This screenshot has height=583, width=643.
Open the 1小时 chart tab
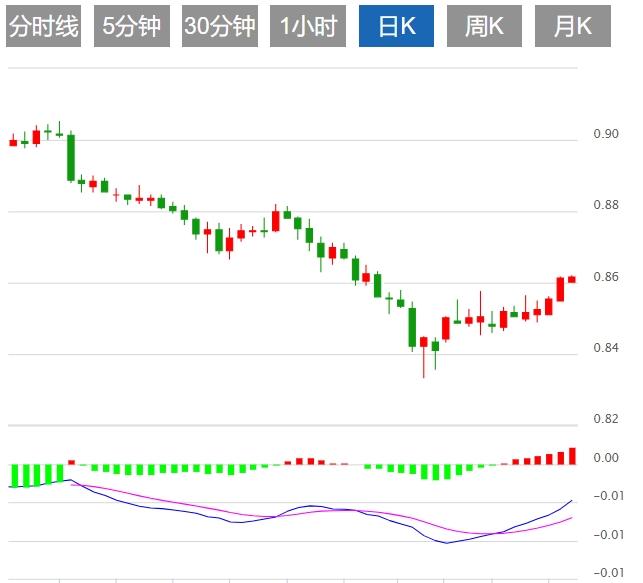click(x=308, y=26)
